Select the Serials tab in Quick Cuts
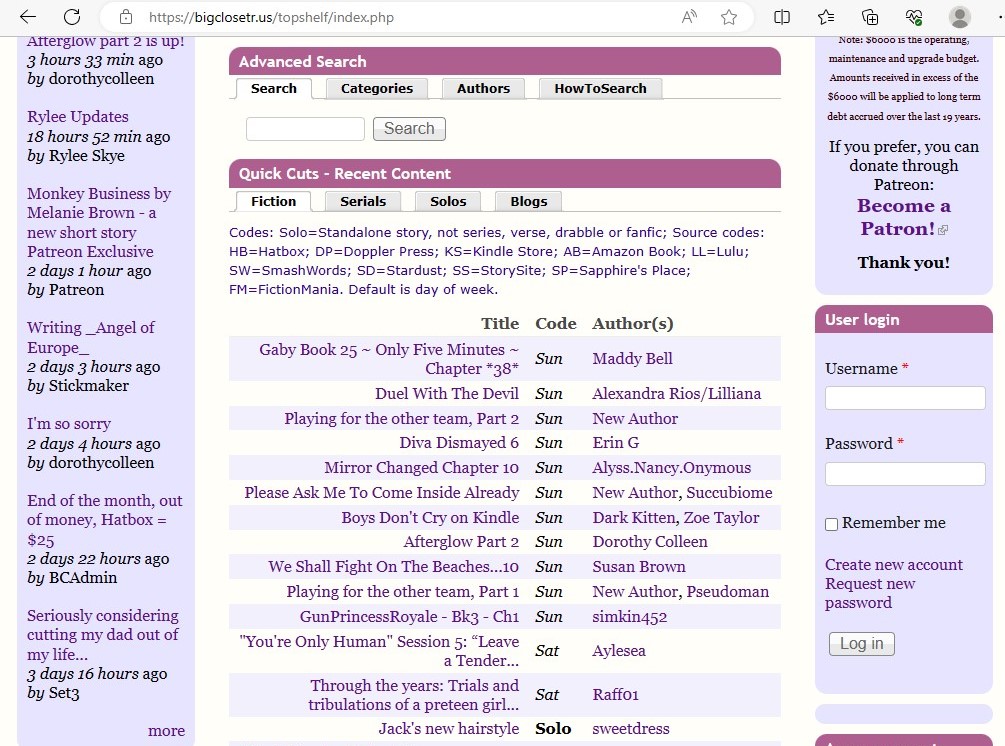 (363, 201)
